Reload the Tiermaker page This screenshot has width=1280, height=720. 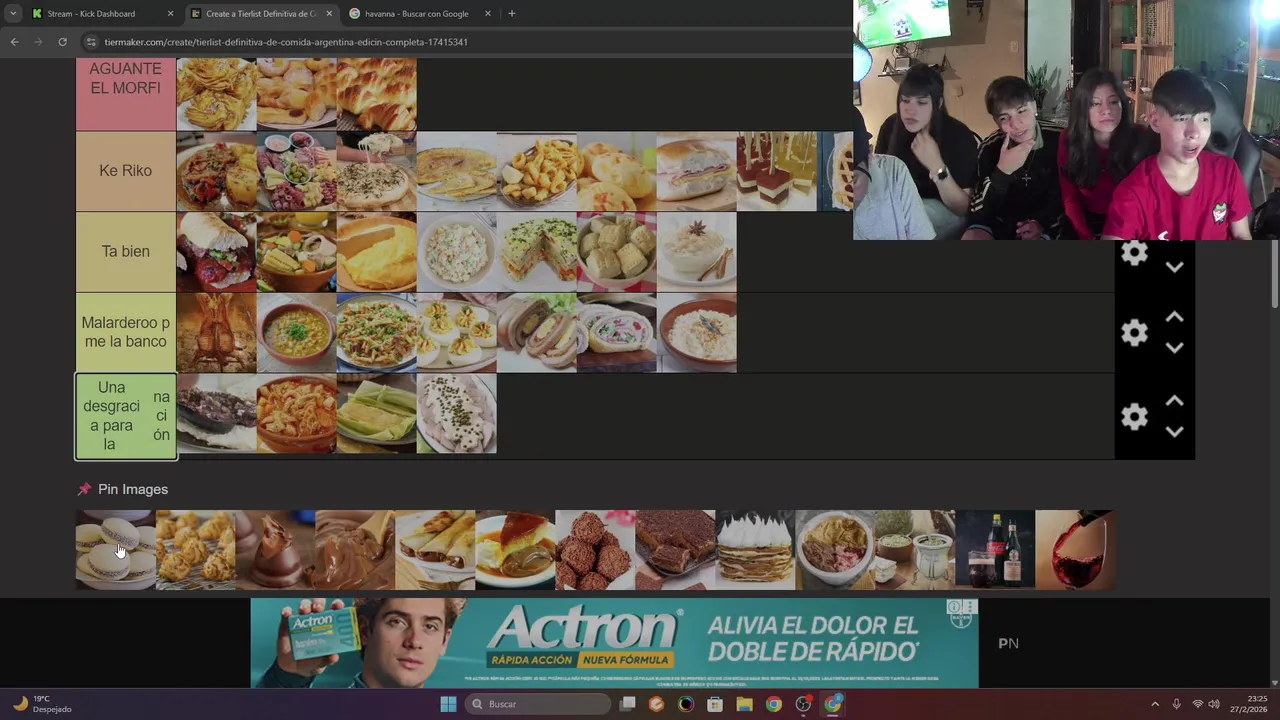pos(62,42)
